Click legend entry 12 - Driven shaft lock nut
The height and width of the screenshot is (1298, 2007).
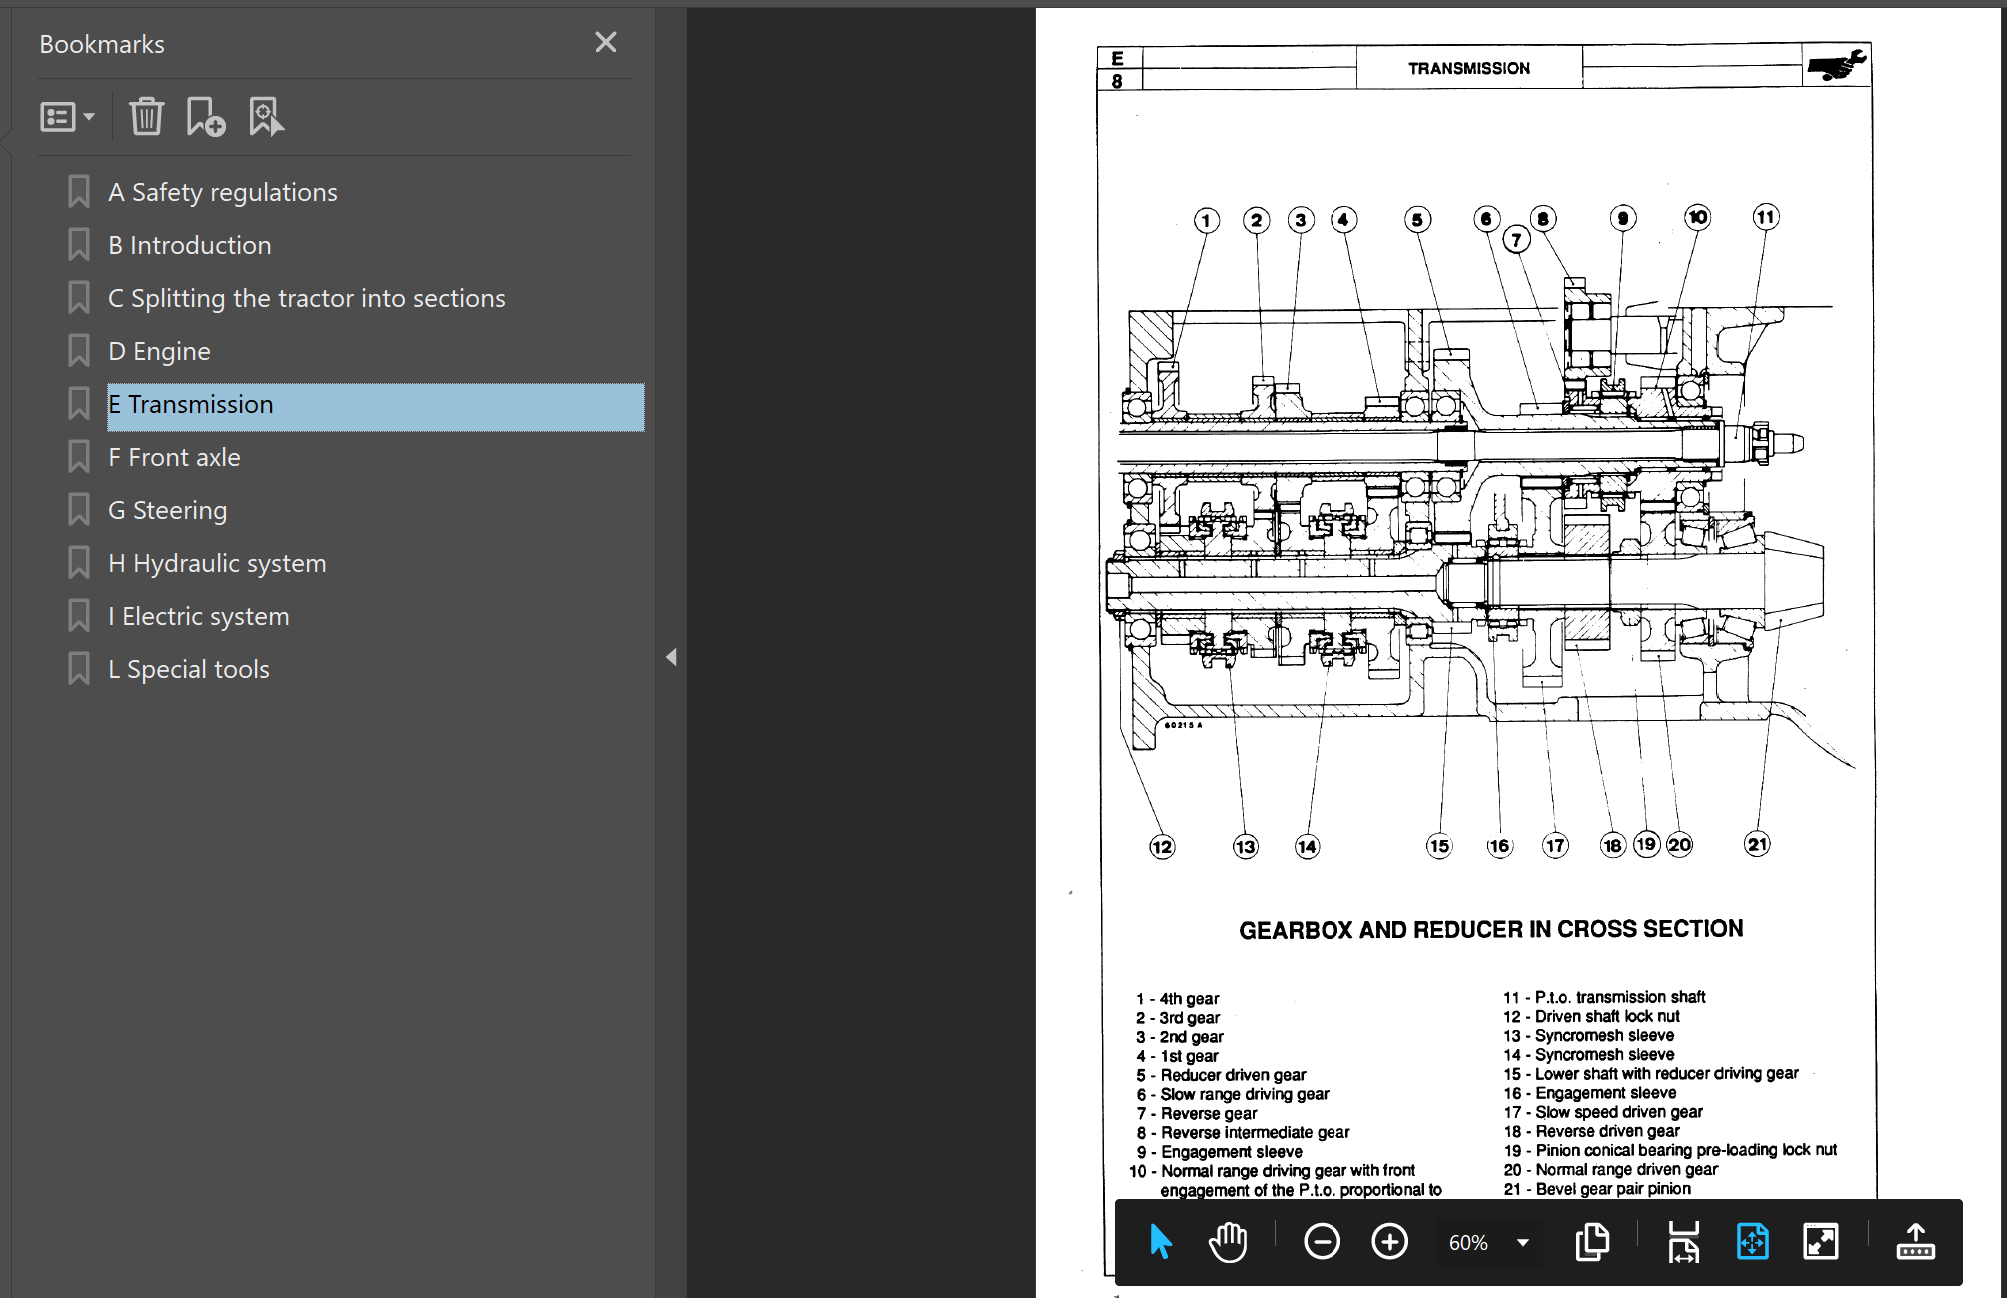(x=1591, y=1016)
